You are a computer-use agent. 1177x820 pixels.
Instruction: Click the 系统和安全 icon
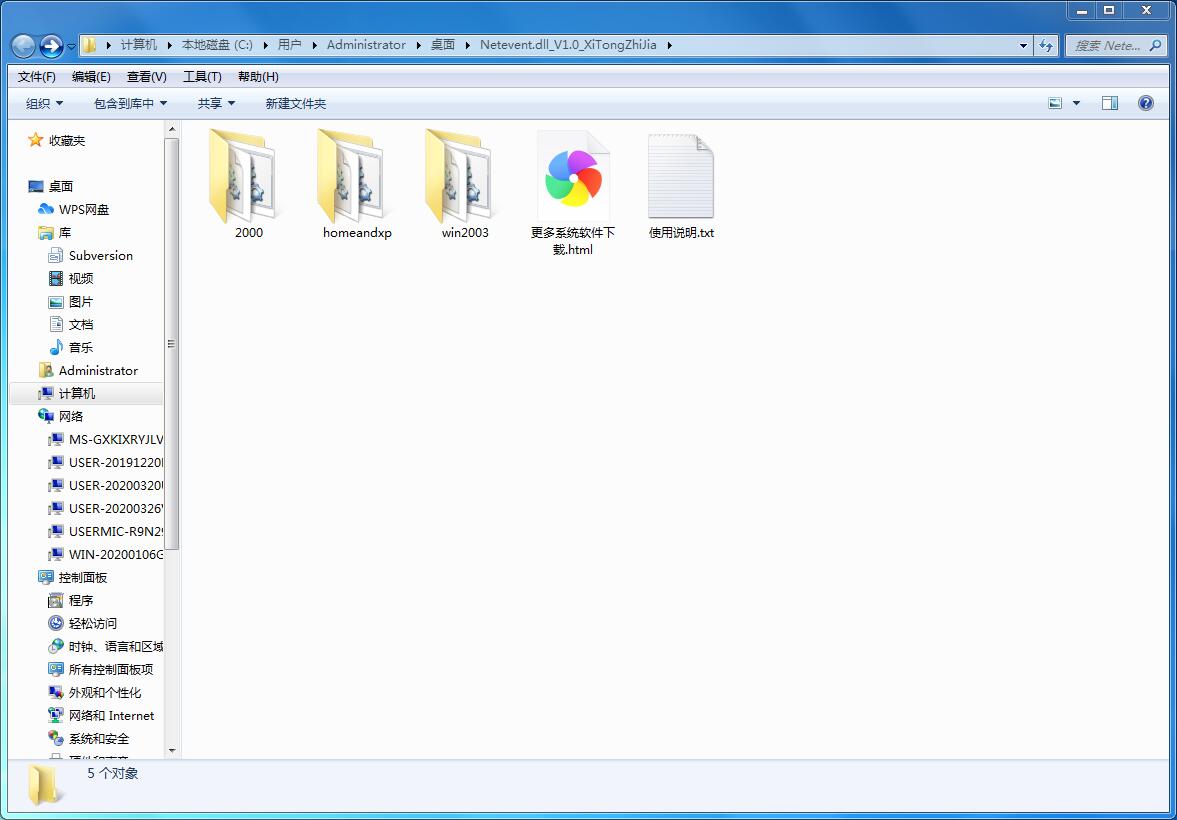pos(56,739)
